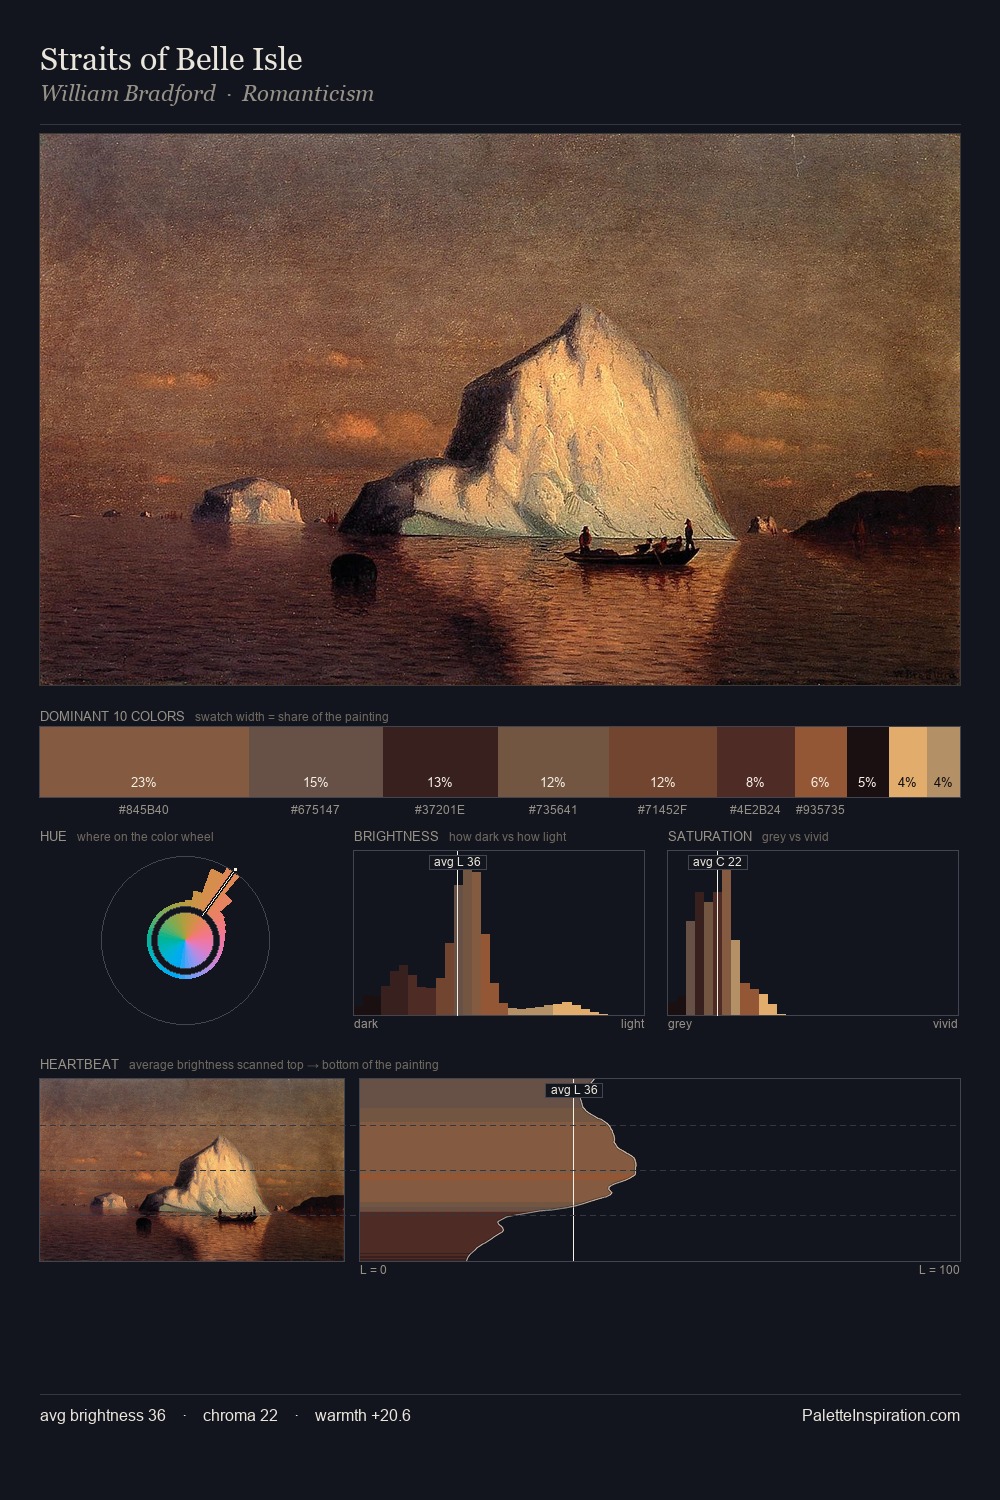Select the 15% swatch #675147
This screenshot has width=1000, height=1500.
[x=316, y=762]
